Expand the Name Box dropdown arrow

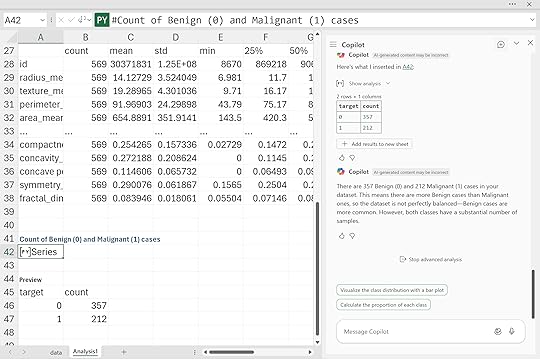[x=42, y=20]
